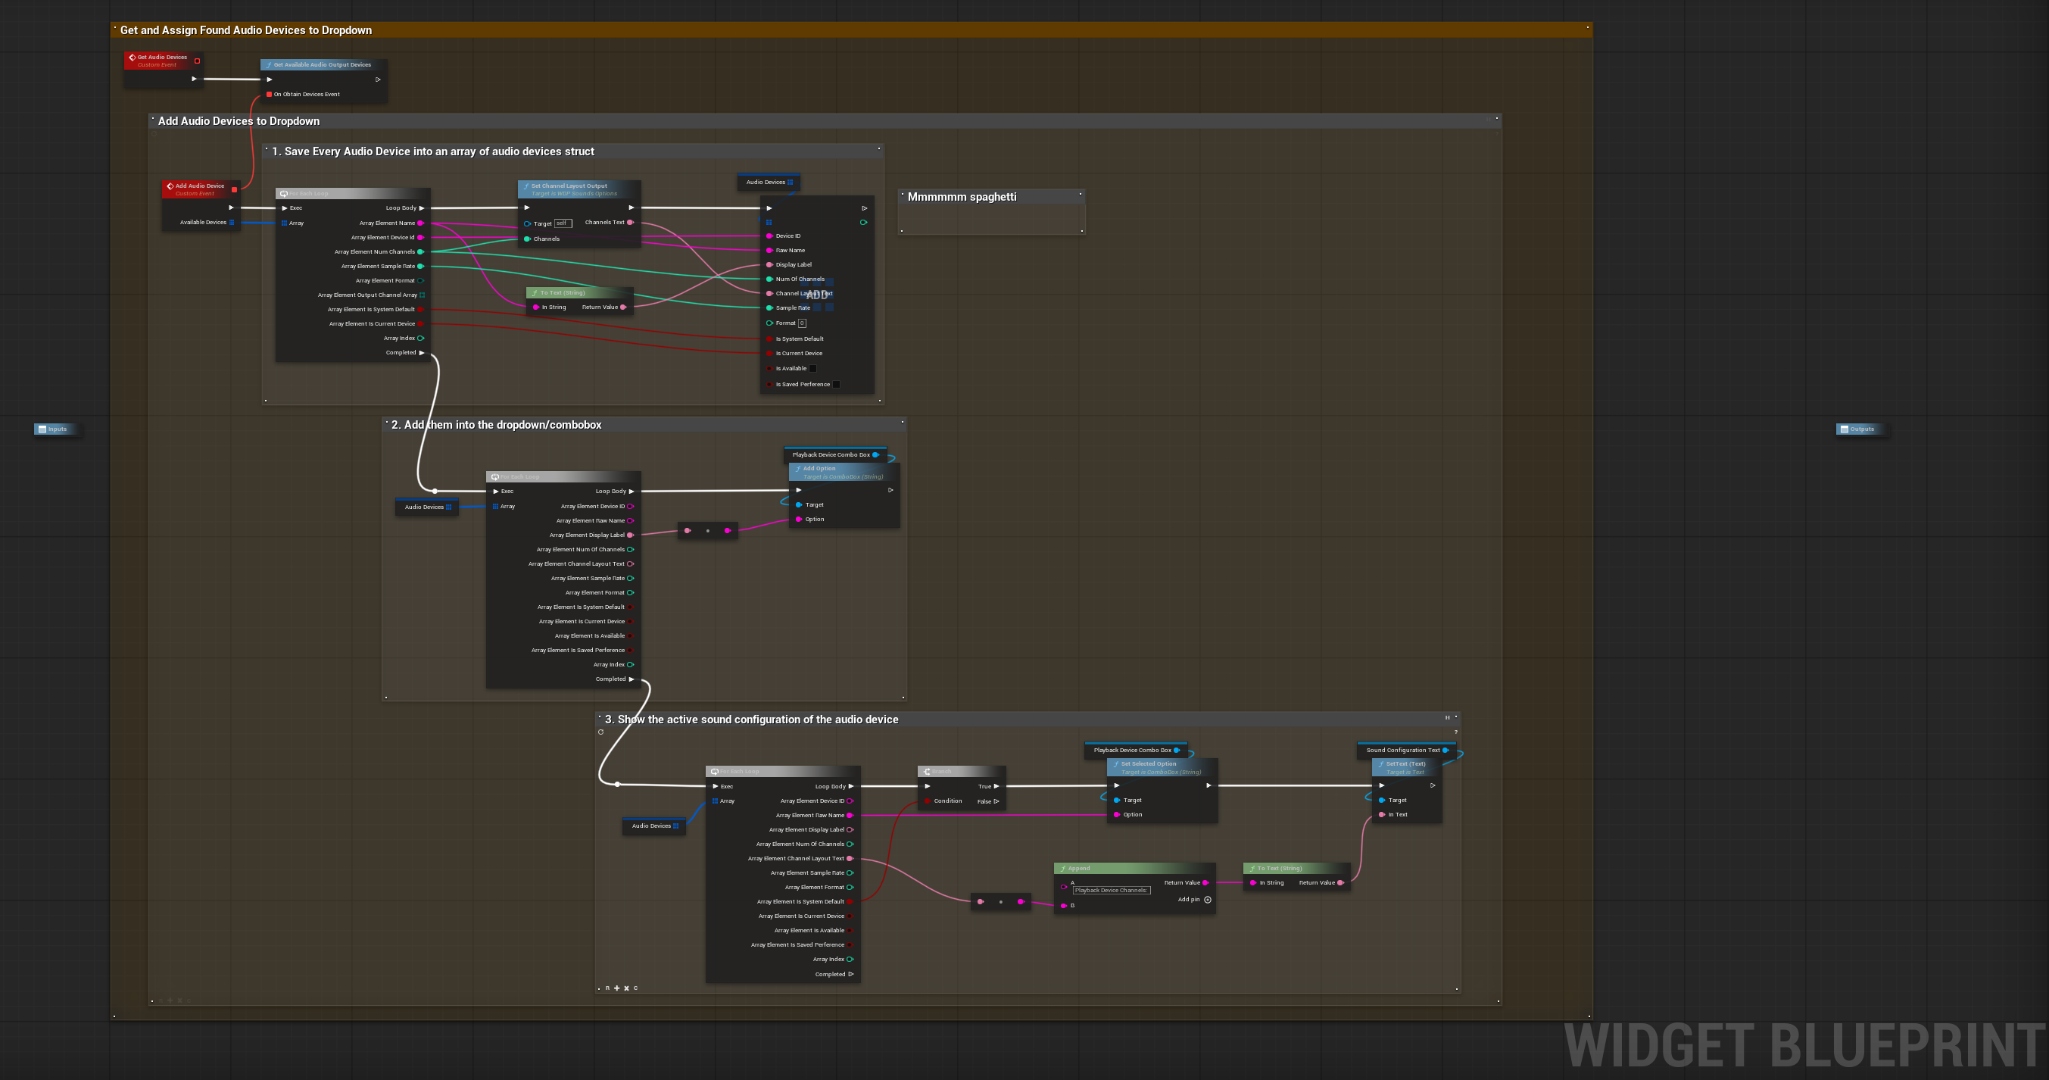The height and width of the screenshot is (1080, 2049).
Task: Click the Add Audio Devices to Dropdown comment title
Action: pyautogui.click(x=239, y=121)
